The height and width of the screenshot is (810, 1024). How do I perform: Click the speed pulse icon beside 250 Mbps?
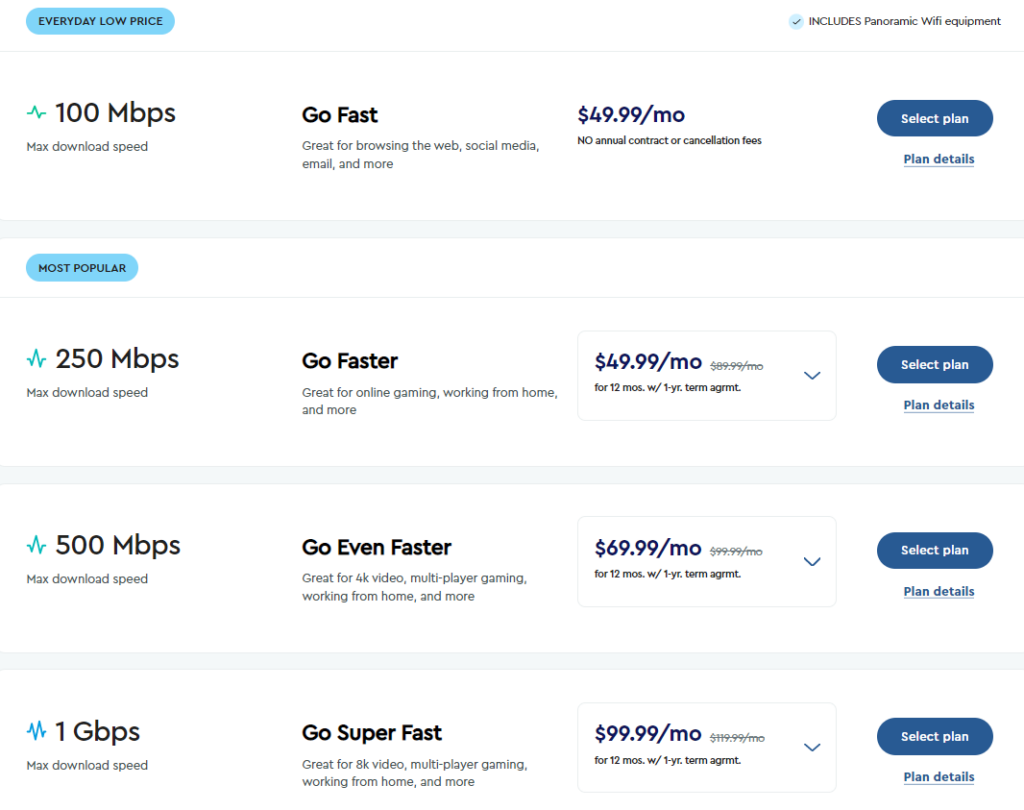pyautogui.click(x=37, y=359)
